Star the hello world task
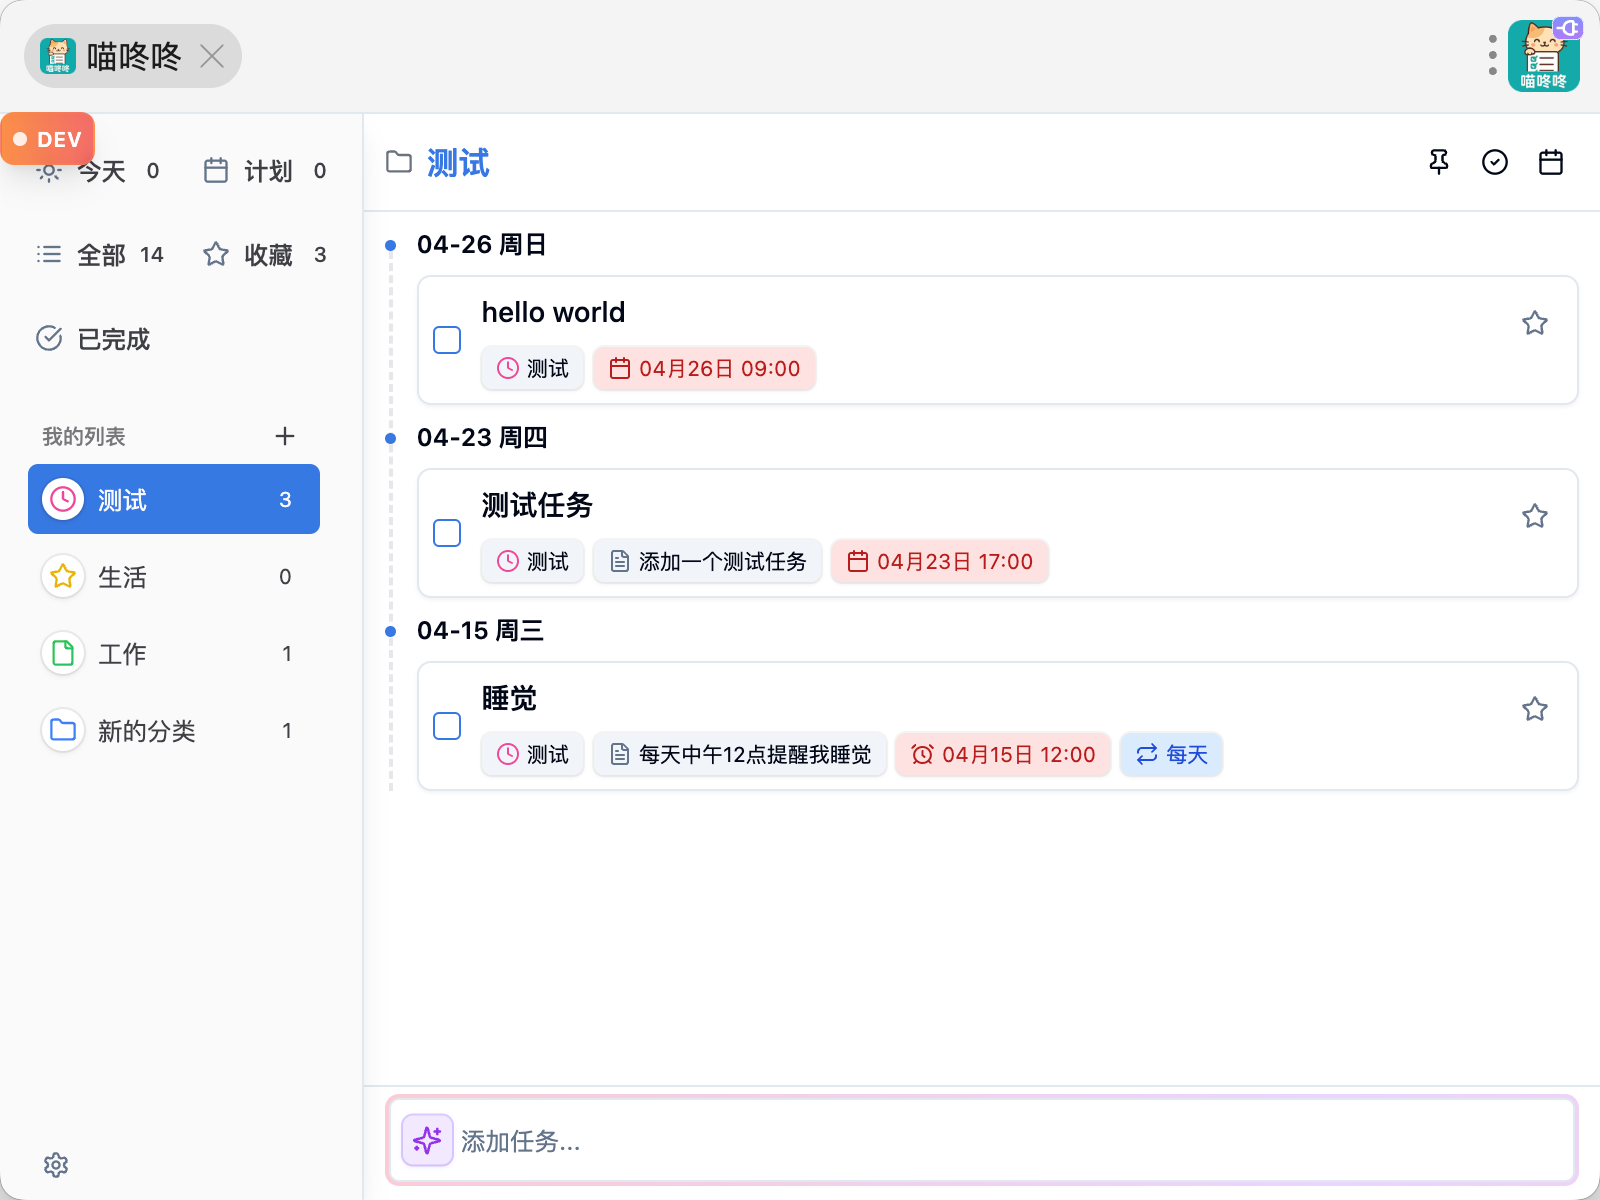This screenshot has height=1200, width=1600. (1535, 323)
